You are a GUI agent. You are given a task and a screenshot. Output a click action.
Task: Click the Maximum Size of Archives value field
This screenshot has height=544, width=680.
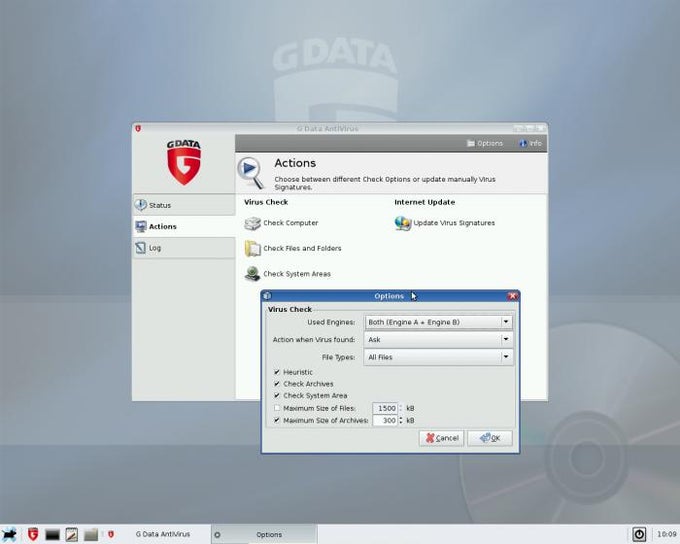(x=385, y=420)
